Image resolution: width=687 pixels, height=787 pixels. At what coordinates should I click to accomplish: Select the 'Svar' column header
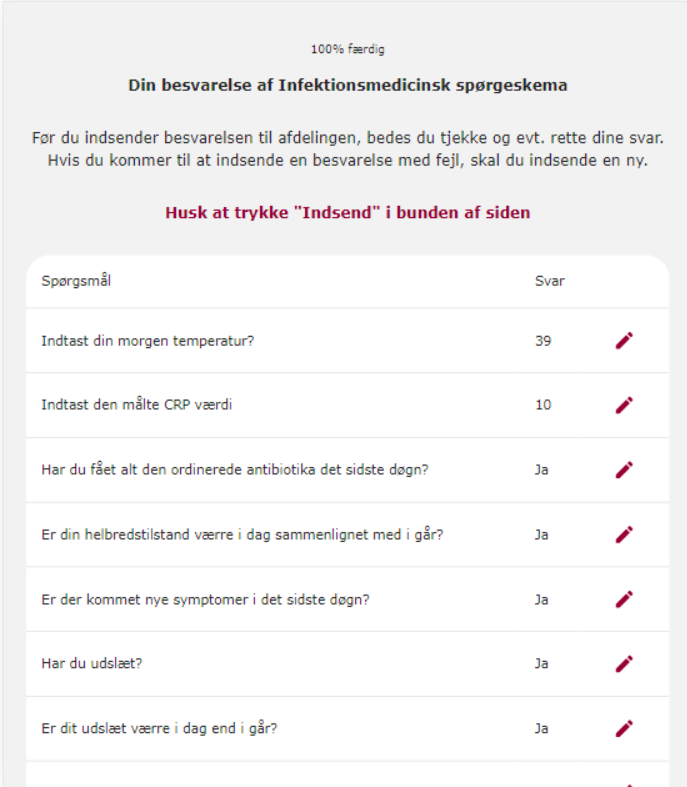(x=549, y=281)
